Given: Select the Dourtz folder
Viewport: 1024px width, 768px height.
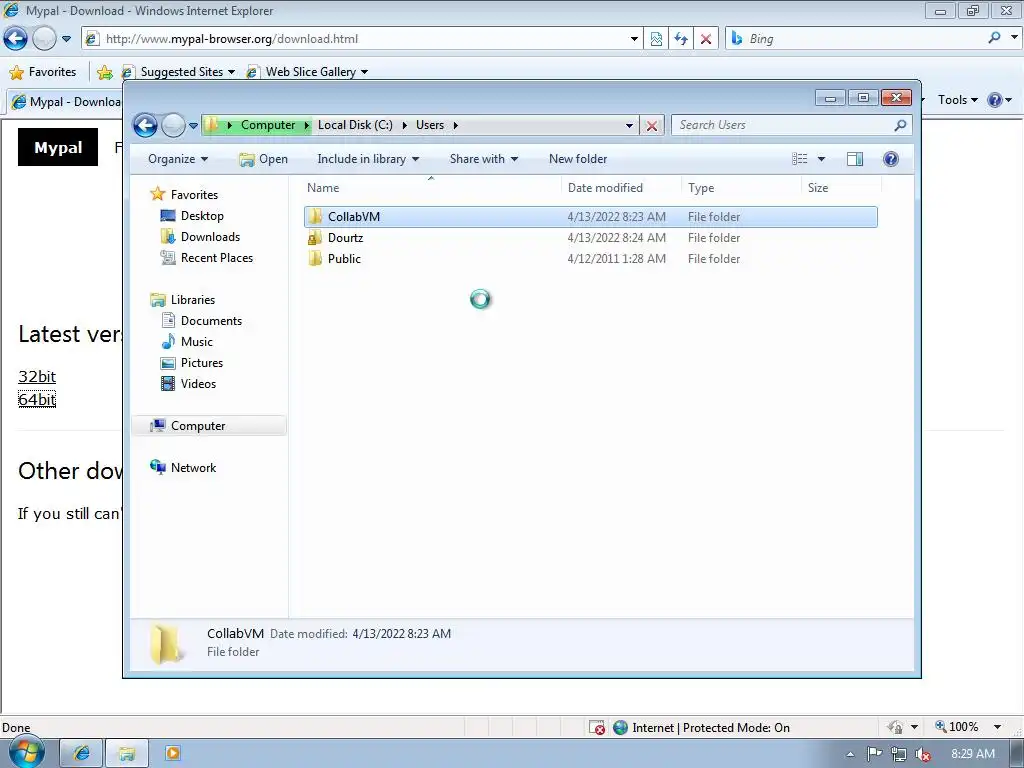Looking at the screenshot, I should [x=590, y=238].
